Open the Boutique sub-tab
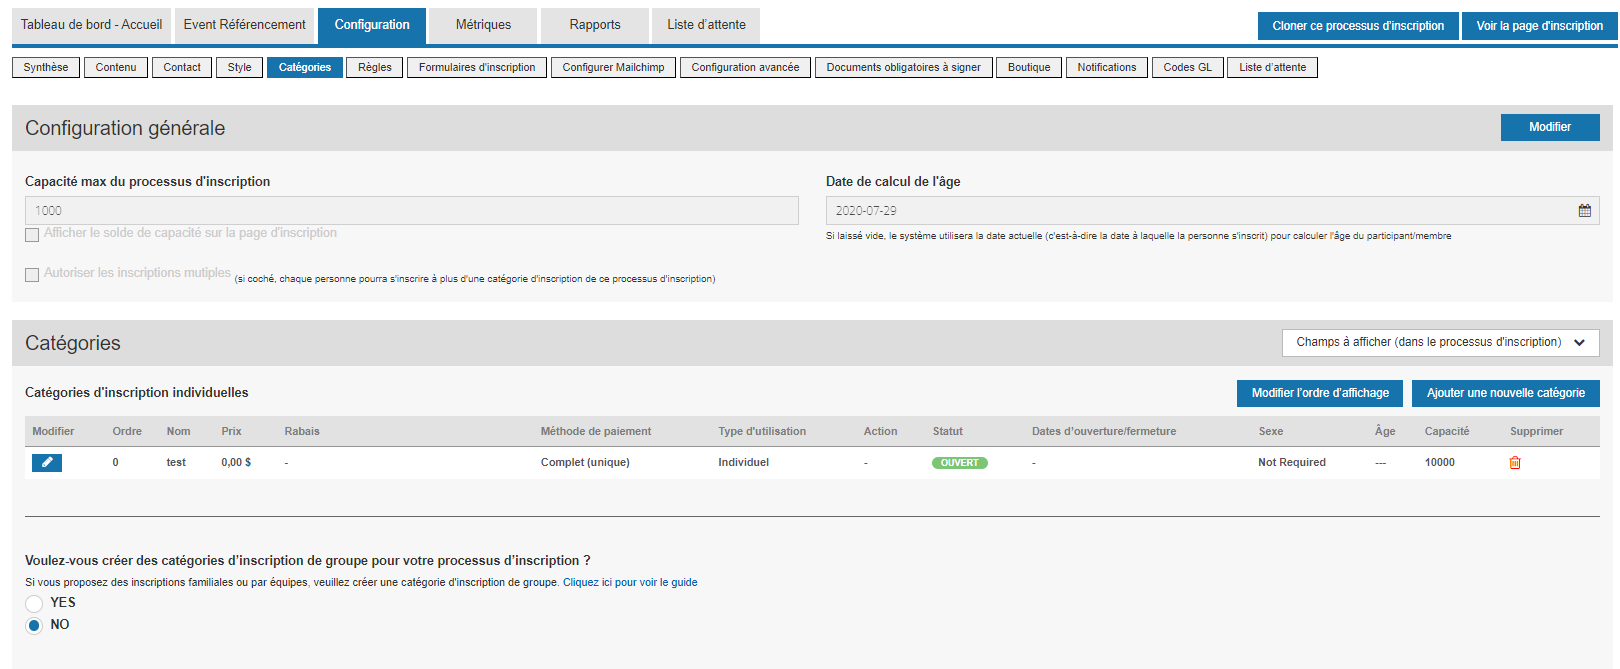Image resolution: width=1620 pixels, height=669 pixels. point(1028,67)
